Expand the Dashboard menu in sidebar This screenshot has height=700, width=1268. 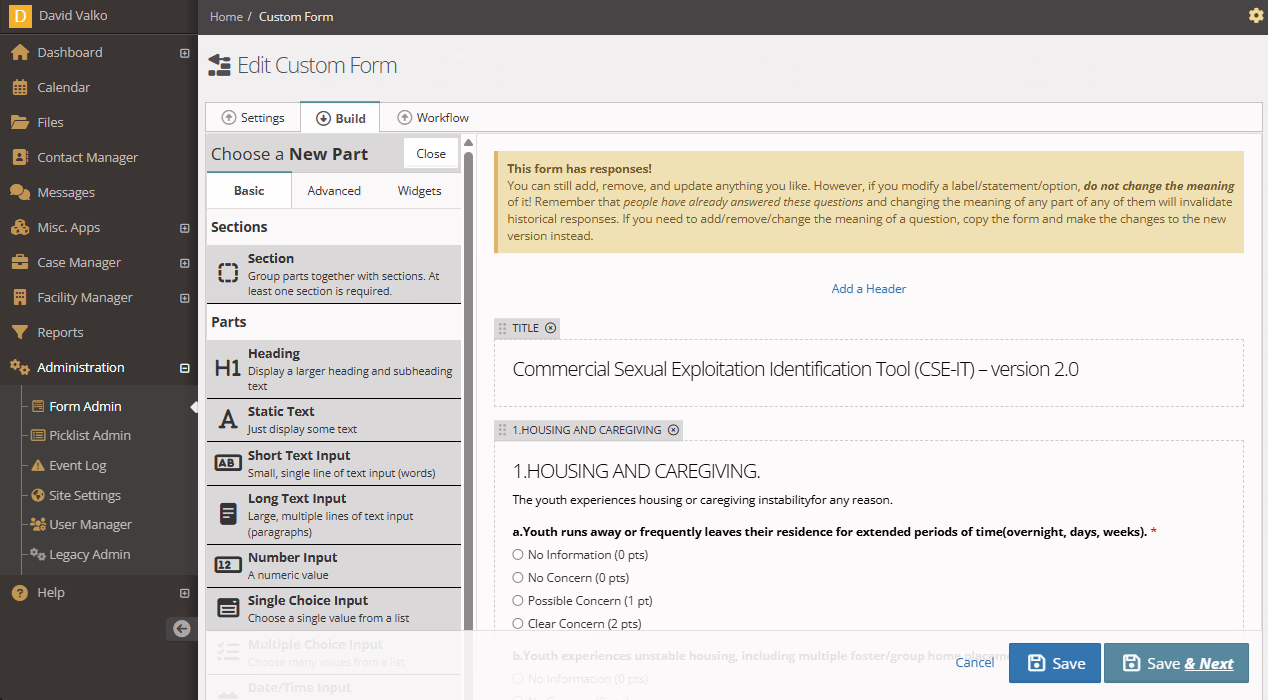tap(184, 53)
